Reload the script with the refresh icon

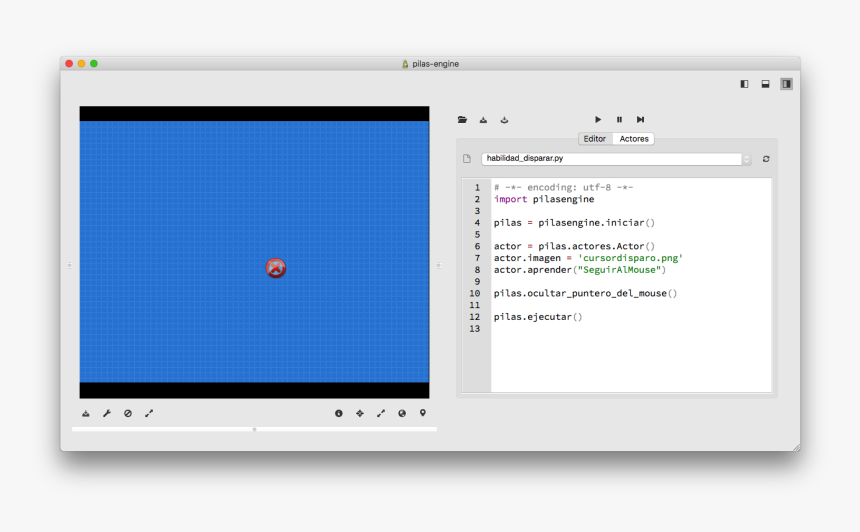pos(766,159)
